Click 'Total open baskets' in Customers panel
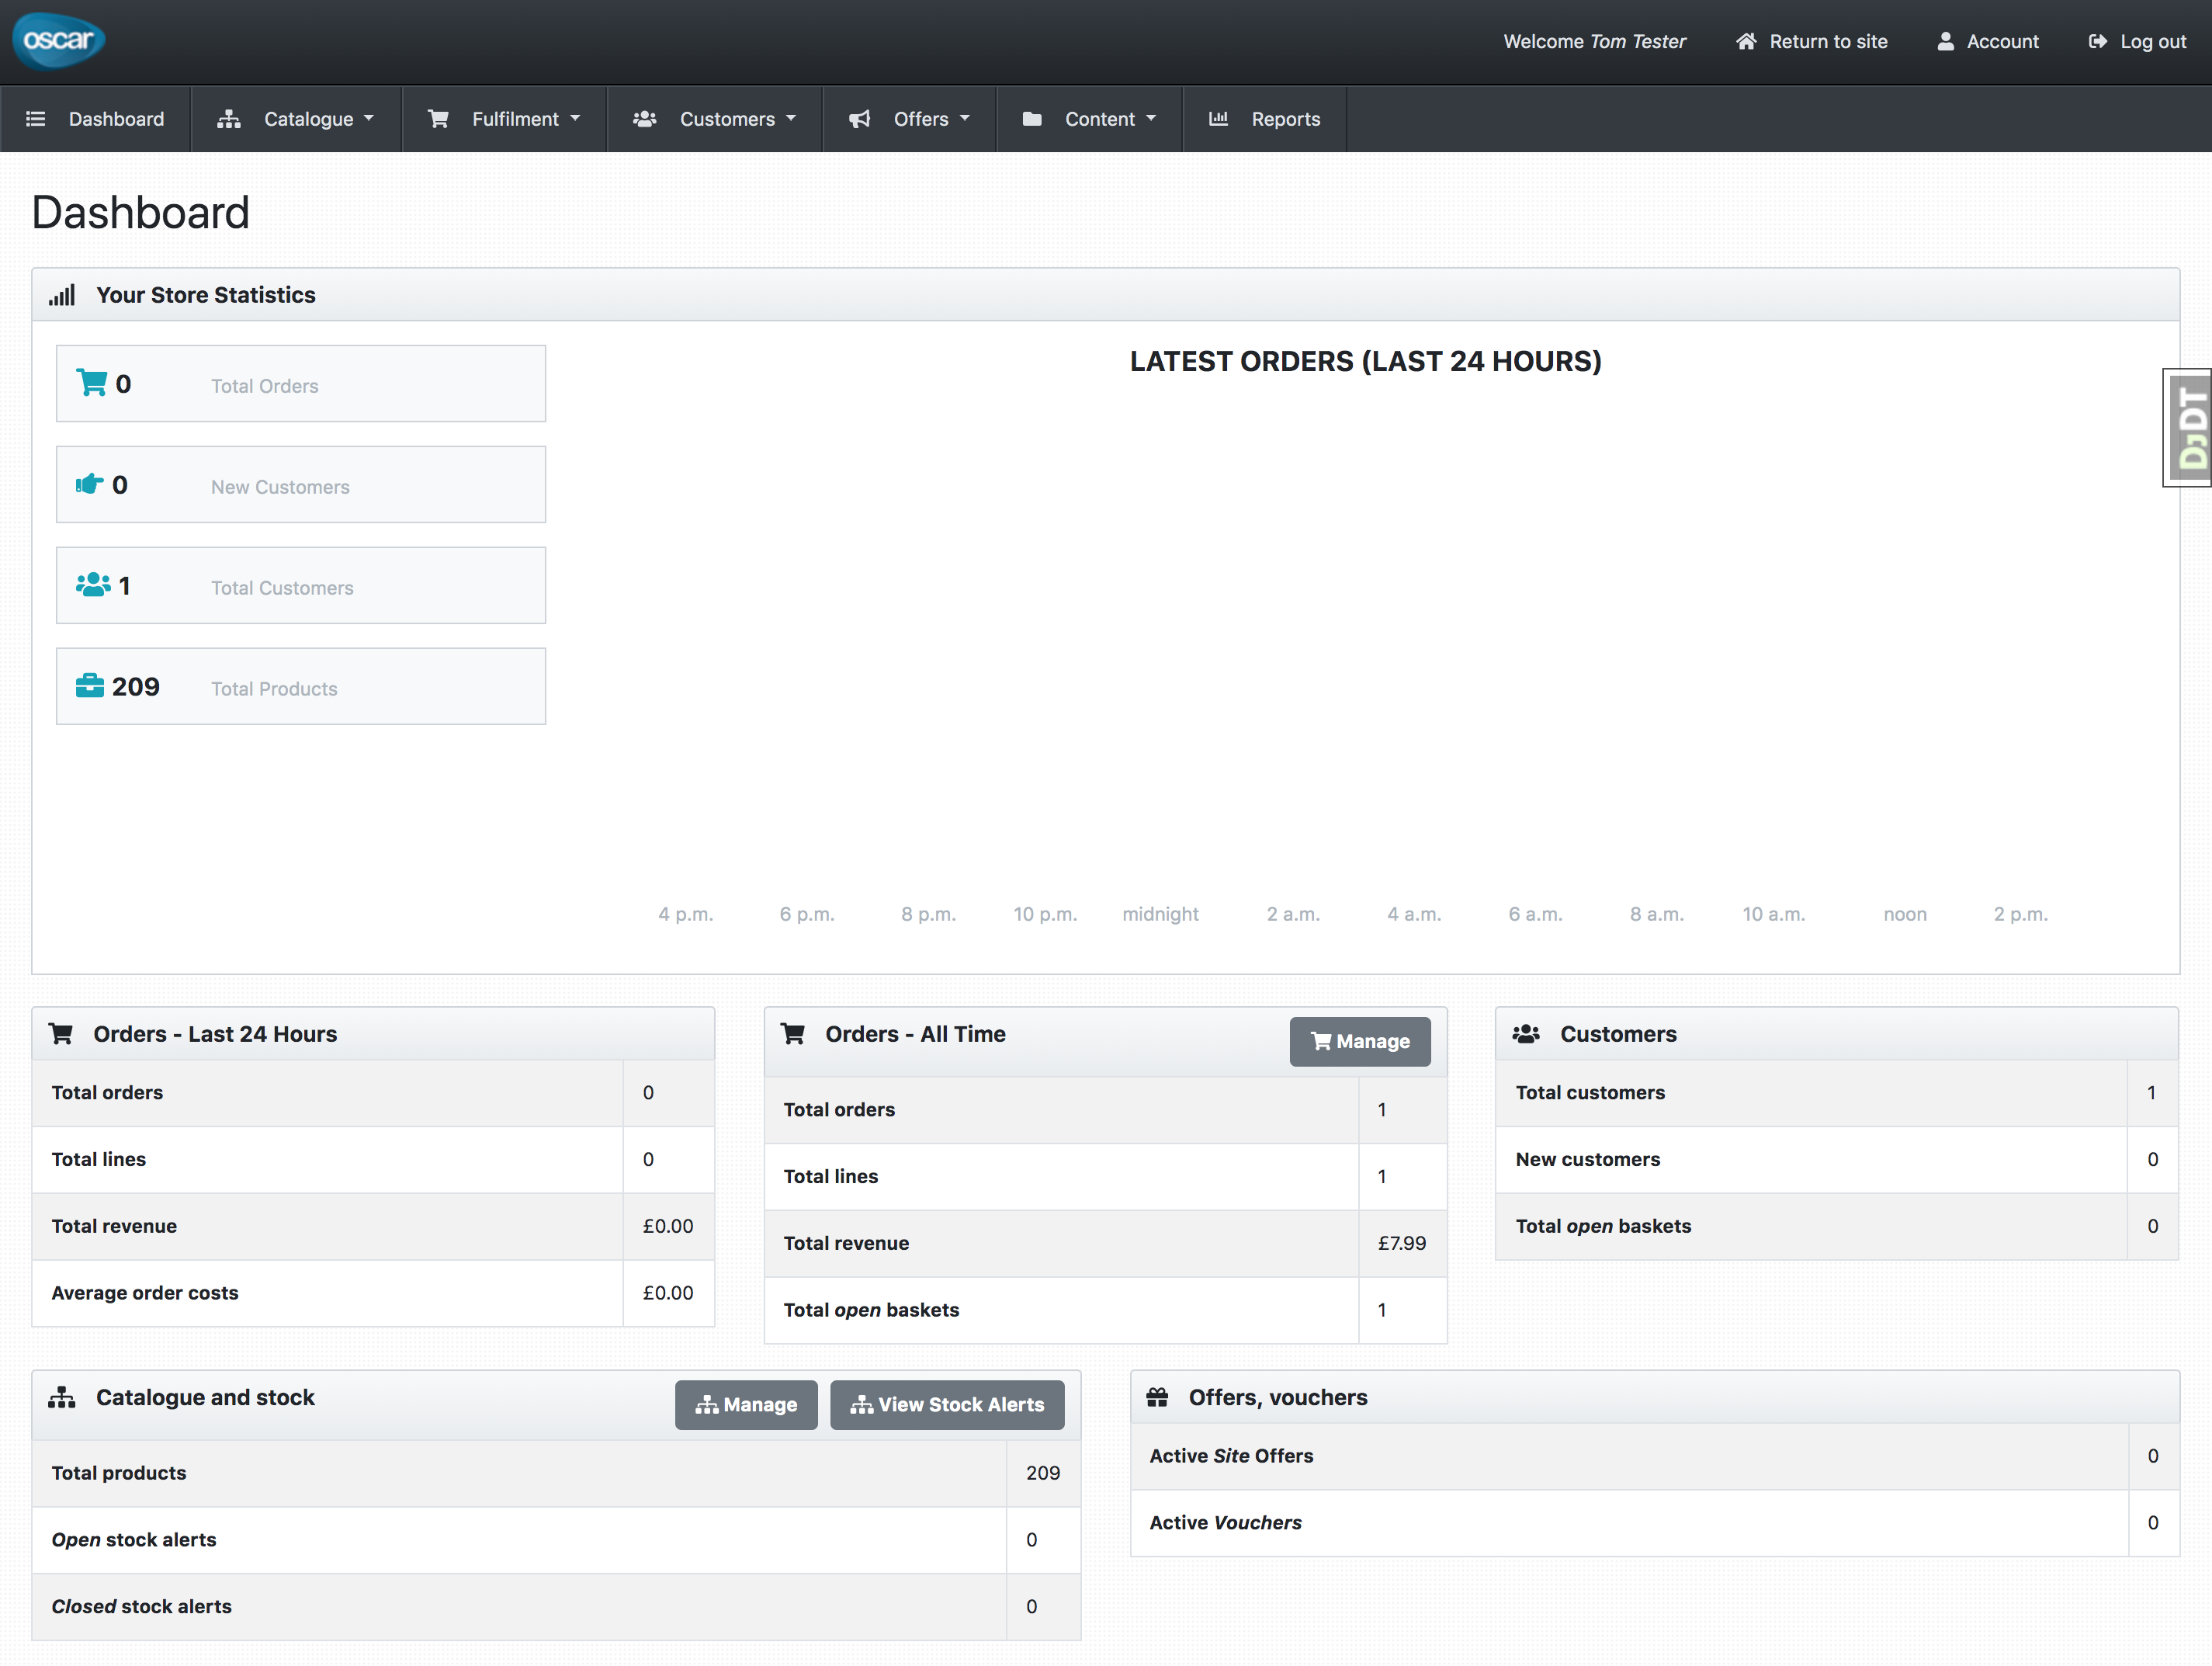 [x=1603, y=1226]
